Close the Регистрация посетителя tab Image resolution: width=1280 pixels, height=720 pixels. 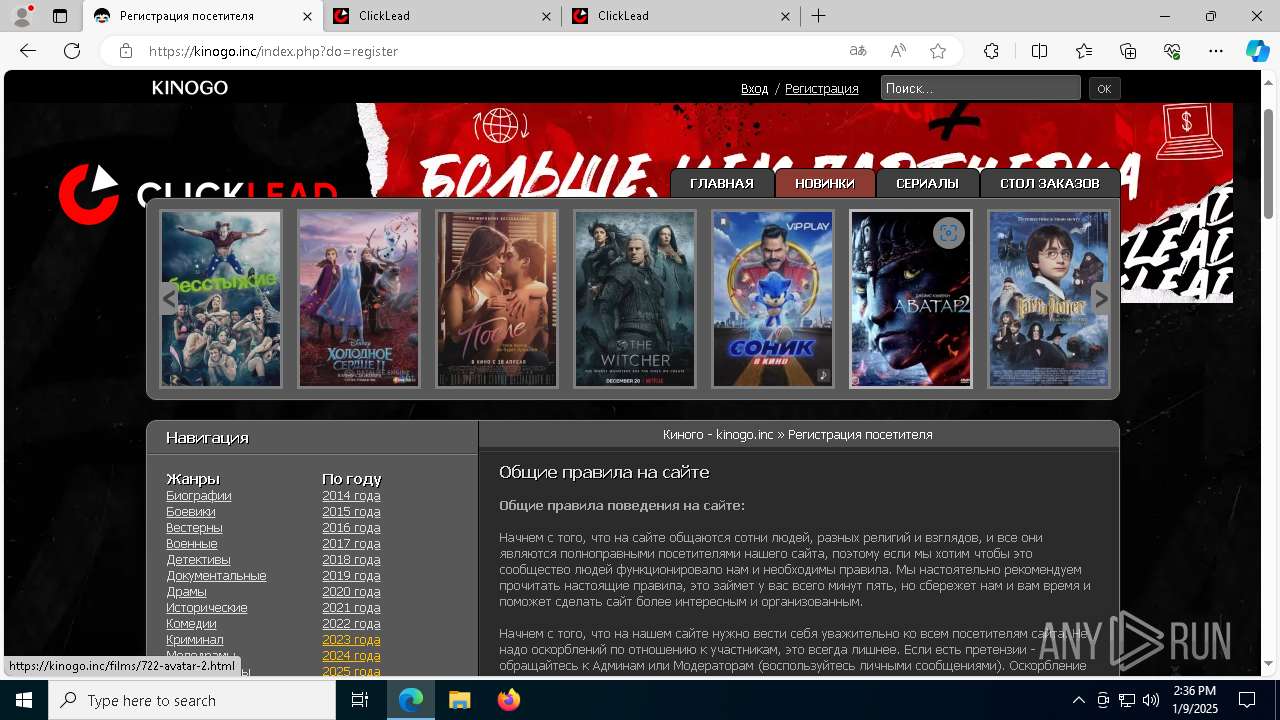coord(307,16)
